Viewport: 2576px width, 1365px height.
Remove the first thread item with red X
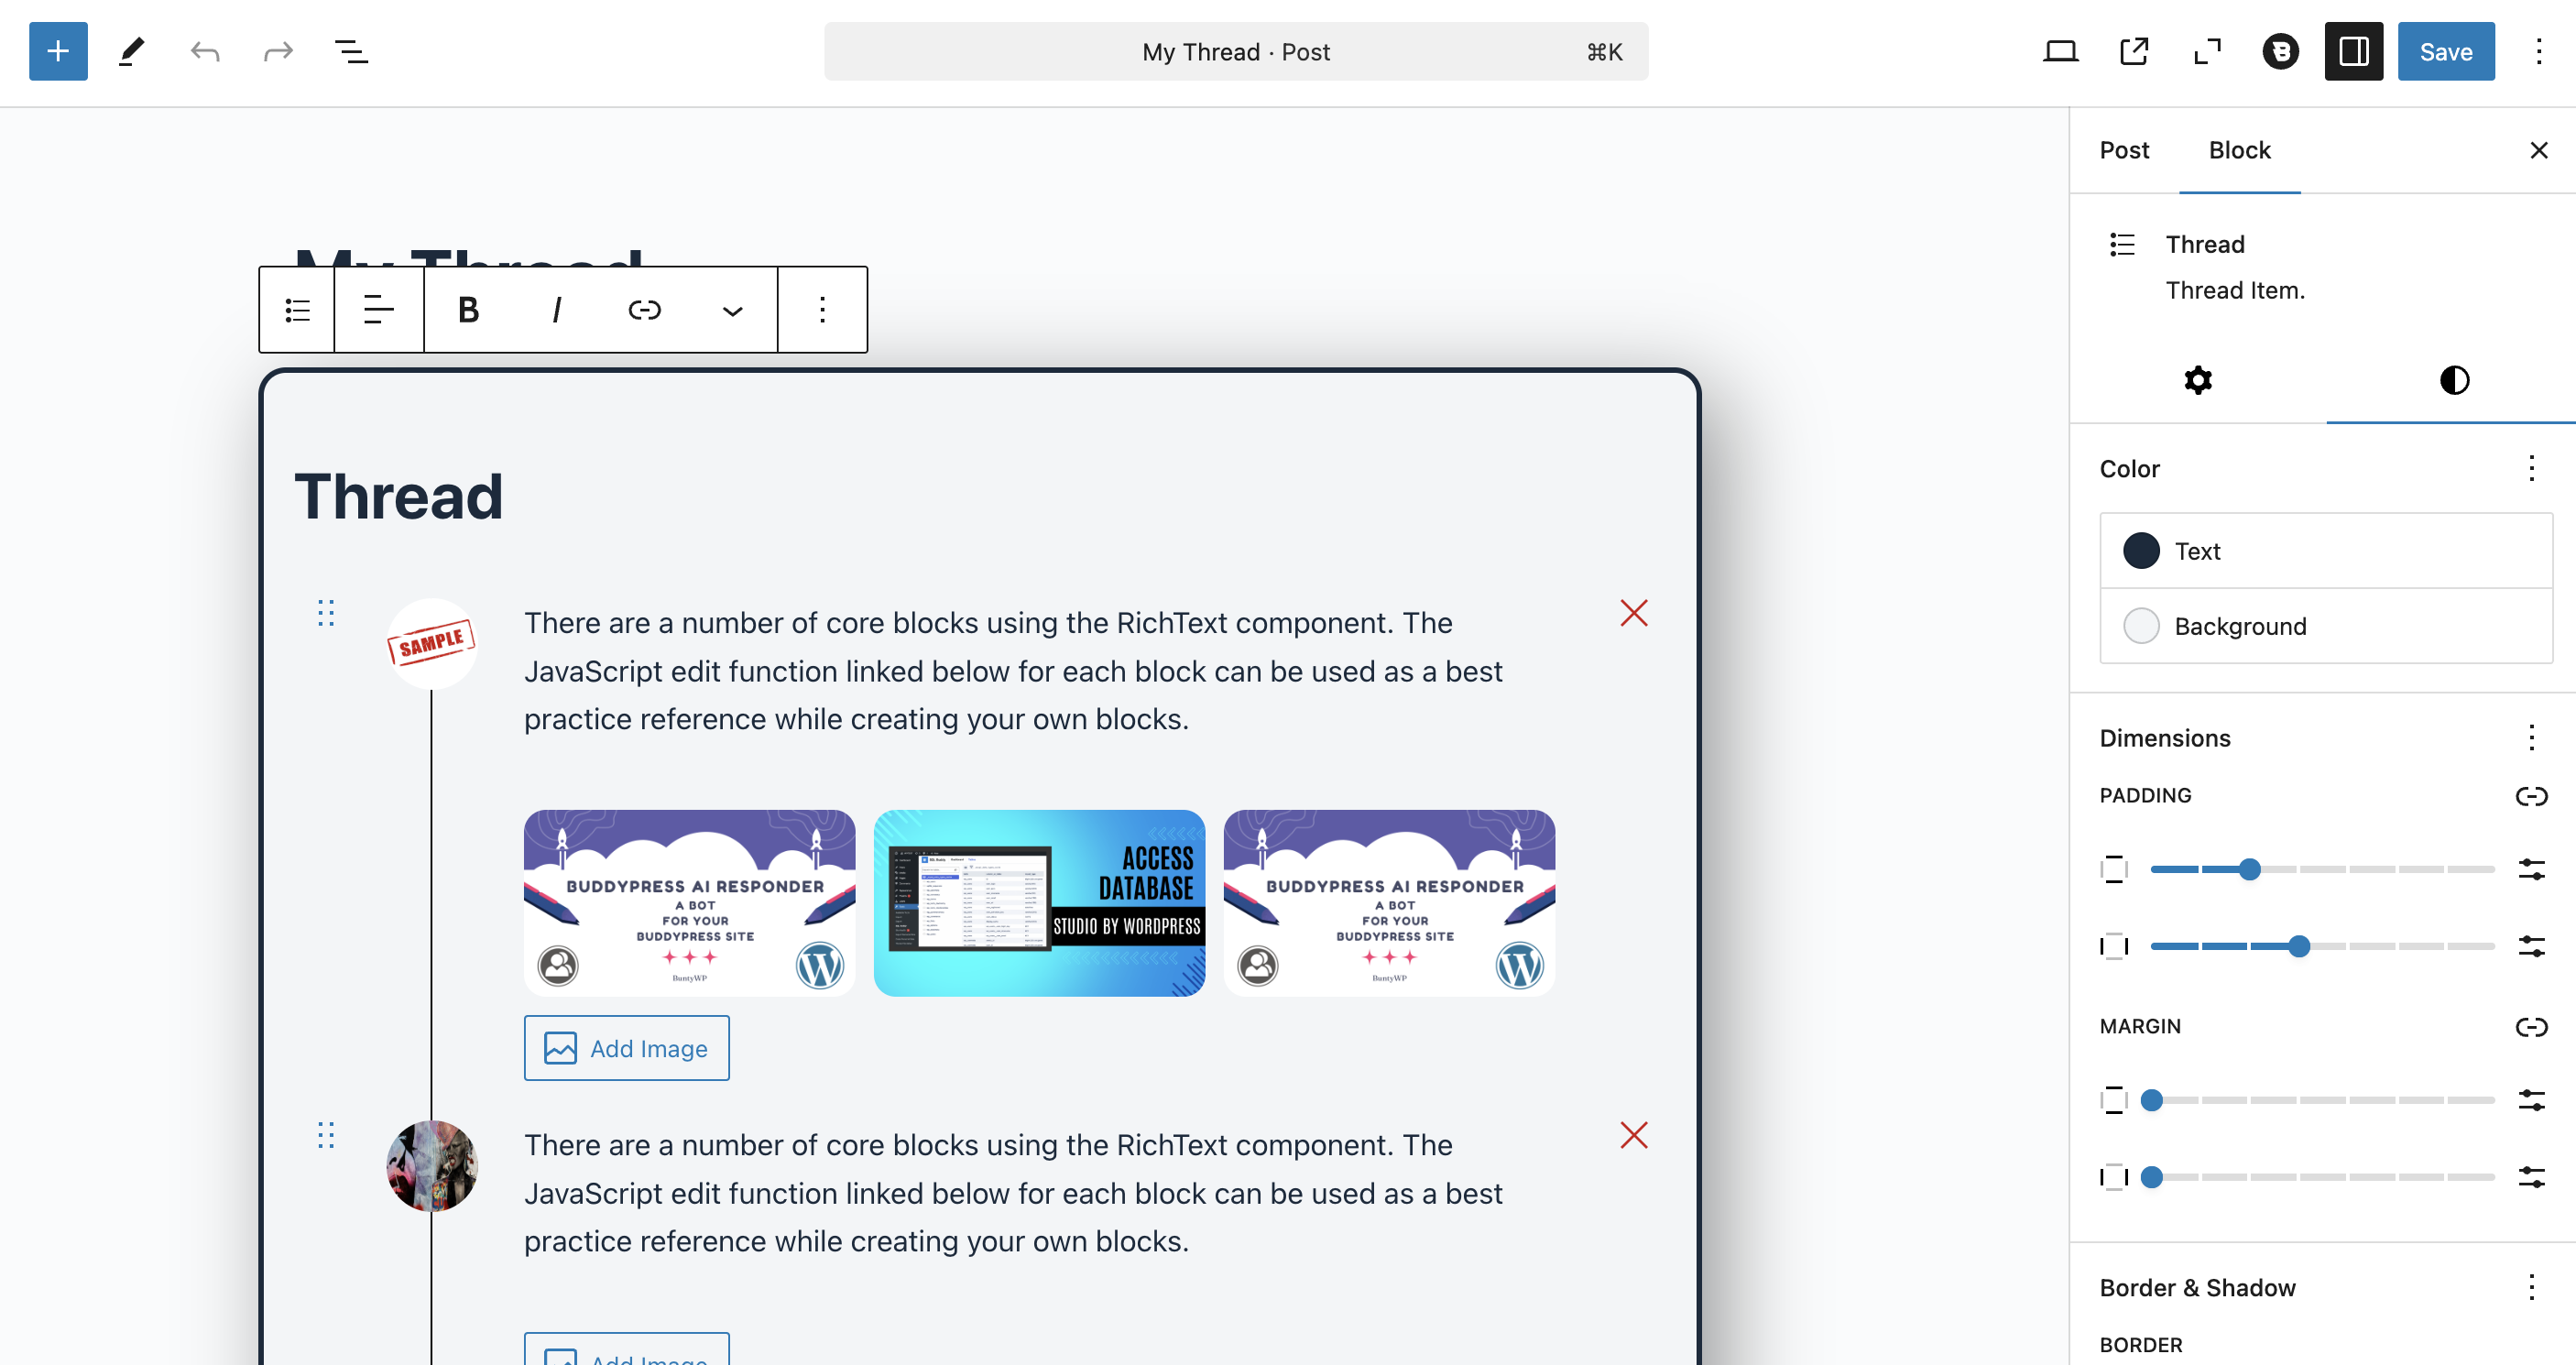tap(1634, 613)
